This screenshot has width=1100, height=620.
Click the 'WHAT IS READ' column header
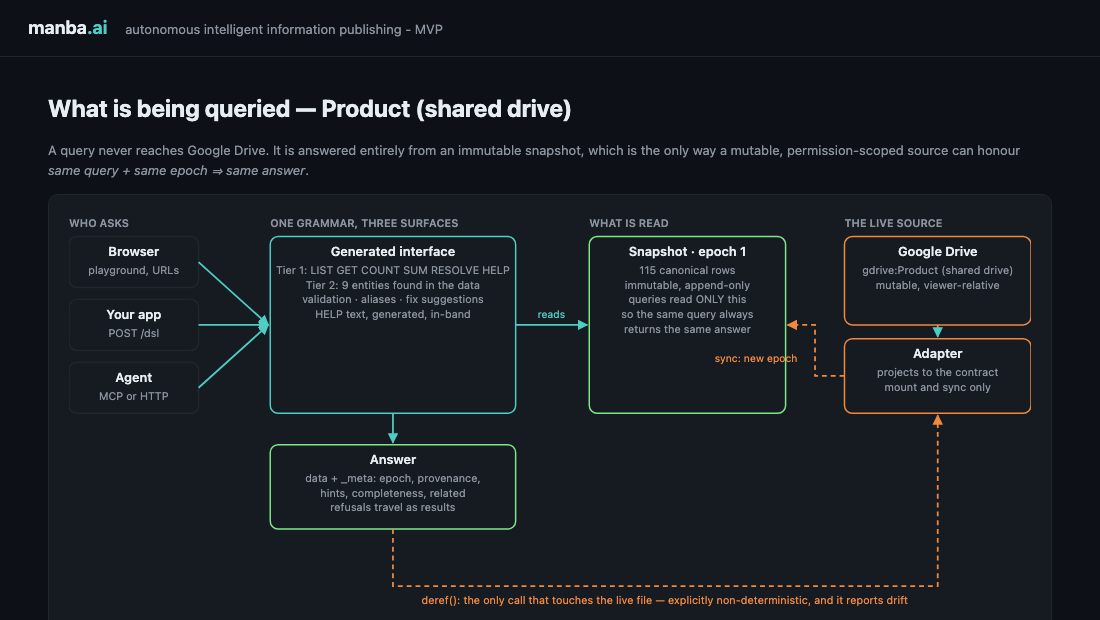(x=629, y=223)
